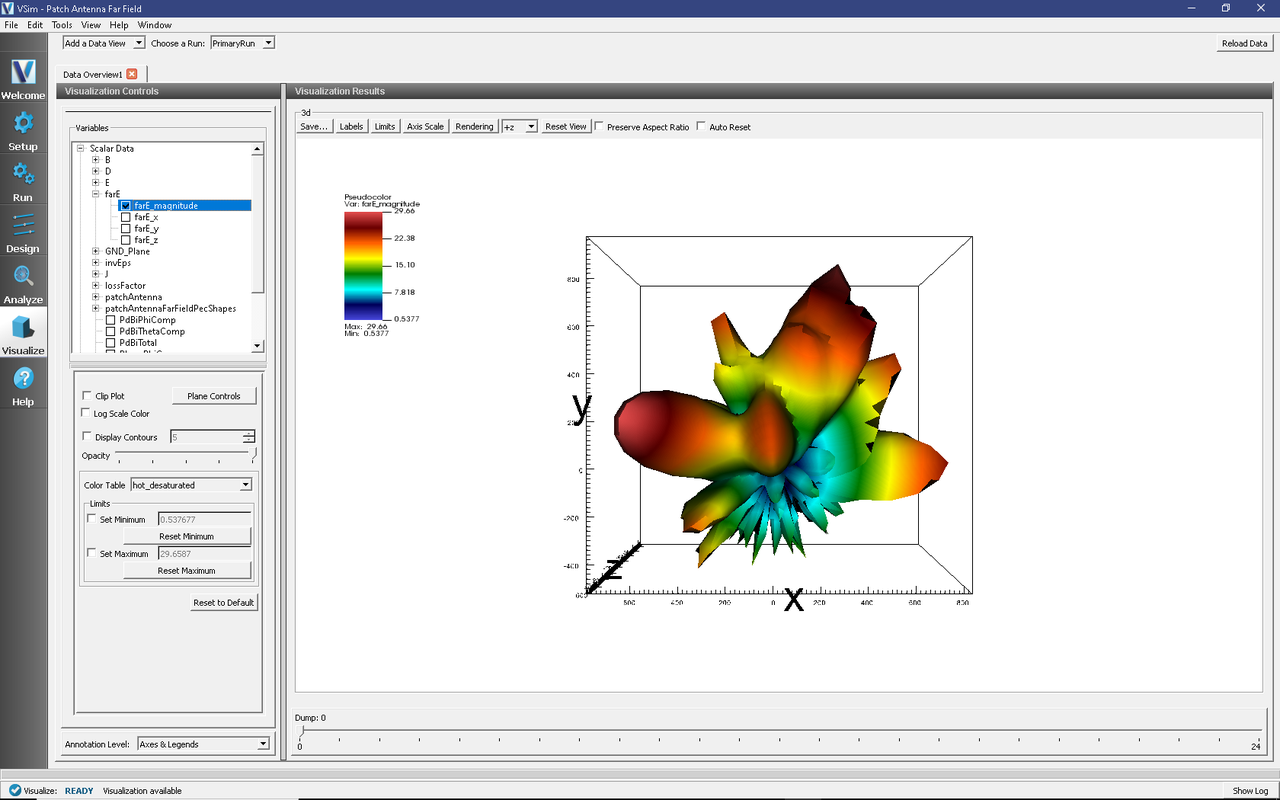Open the Tools menu

62,25
